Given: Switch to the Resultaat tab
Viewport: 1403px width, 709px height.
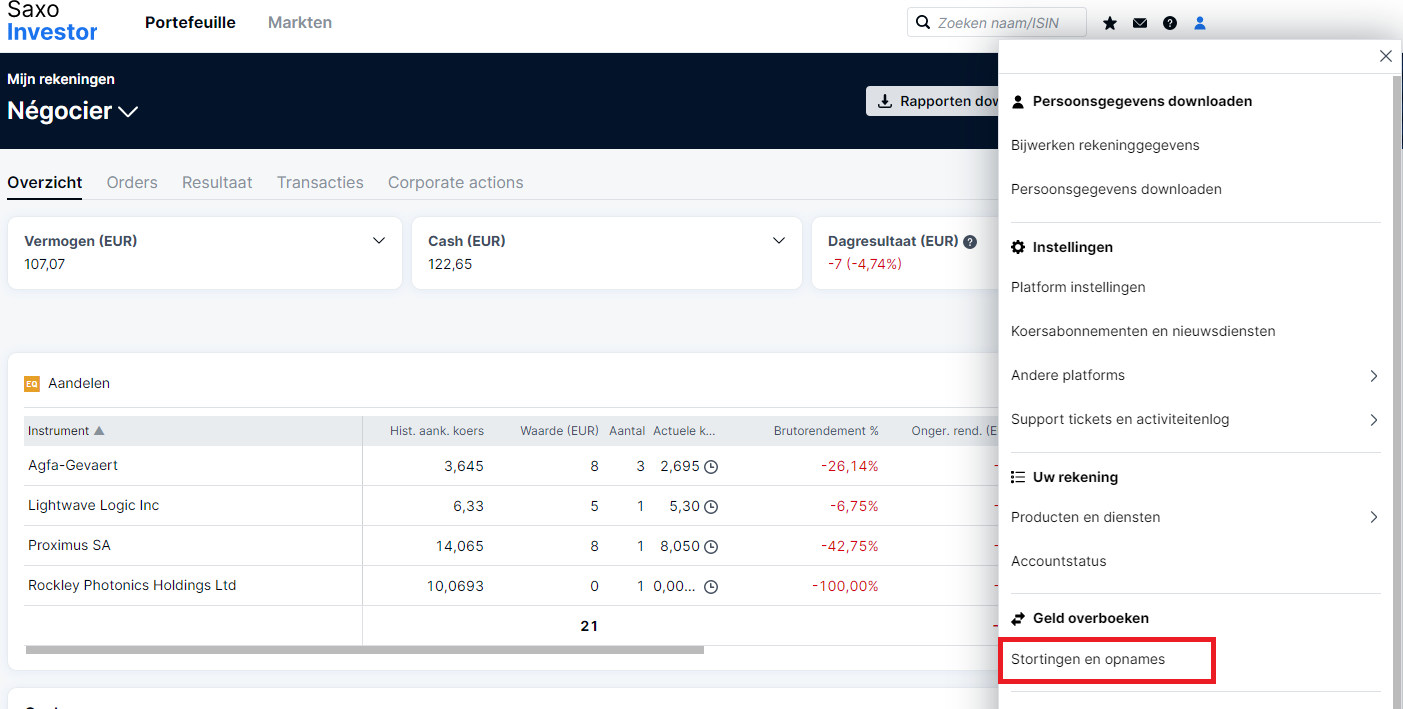Looking at the screenshot, I should tap(217, 182).
